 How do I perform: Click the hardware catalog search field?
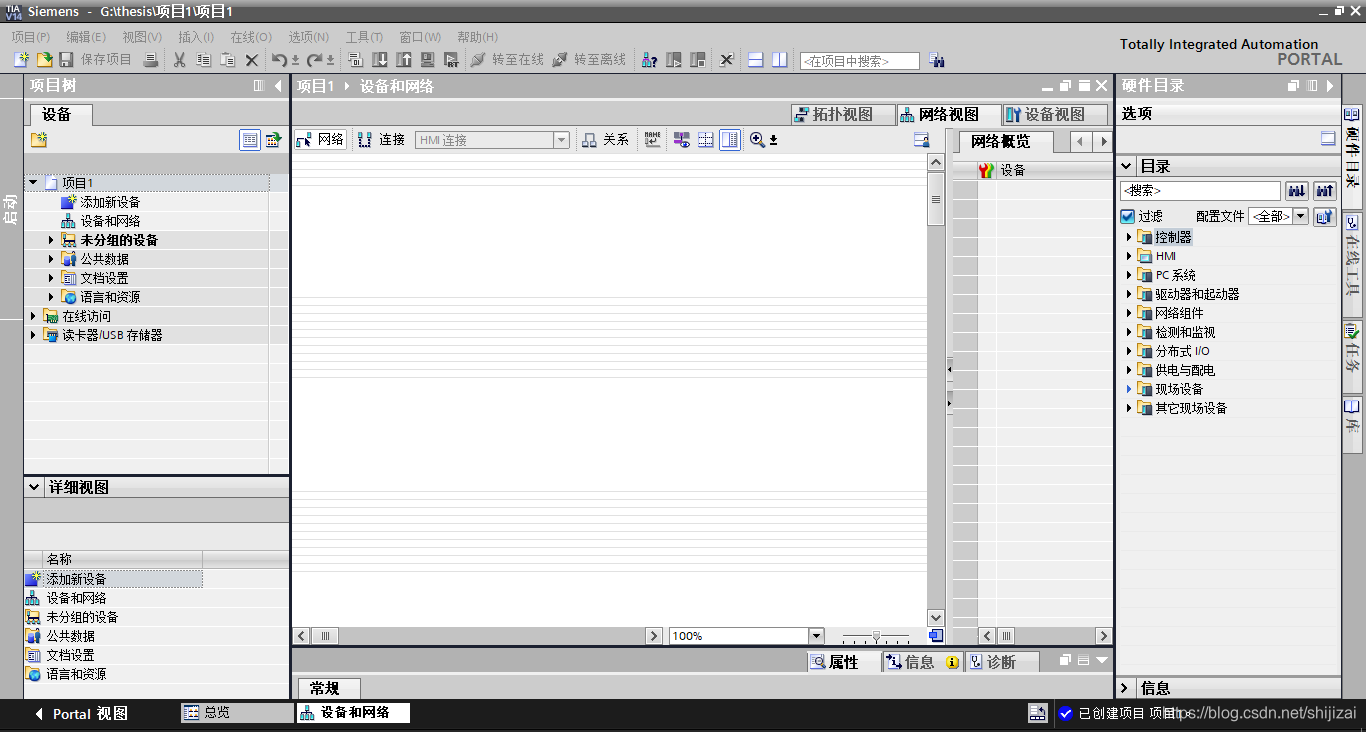pos(1200,190)
